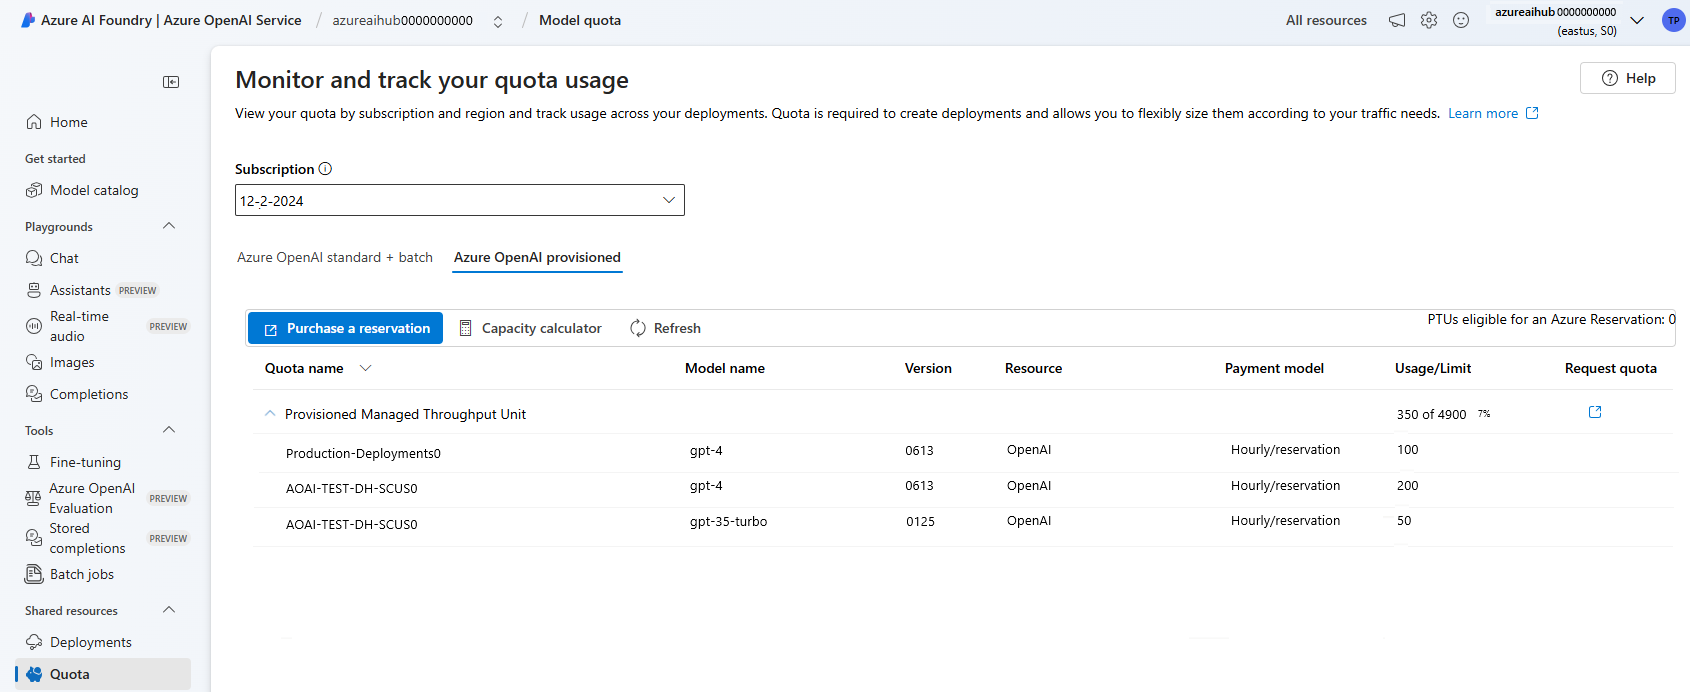Click the azureaihub0000000000 breadcrumb
1690x692 pixels.
[x=403, y=20]
